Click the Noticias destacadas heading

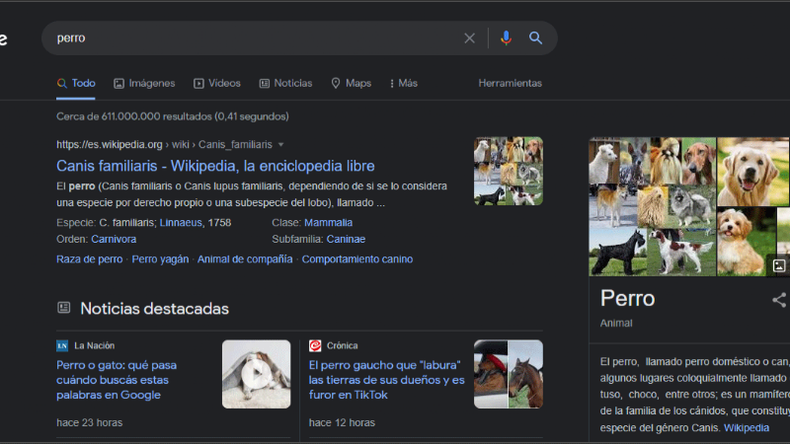tap(155, 308)
